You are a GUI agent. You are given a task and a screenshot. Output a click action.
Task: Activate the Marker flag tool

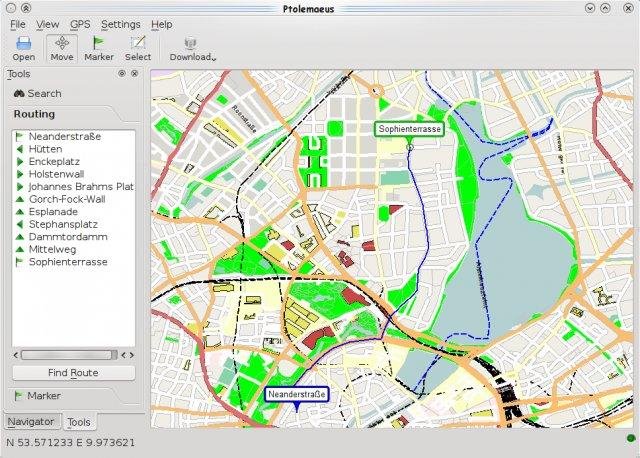[98, 48]
